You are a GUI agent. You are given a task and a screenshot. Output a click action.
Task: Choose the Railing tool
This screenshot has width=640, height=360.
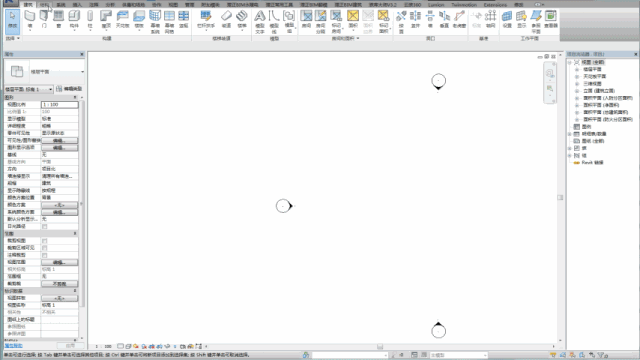coord(206,20)
